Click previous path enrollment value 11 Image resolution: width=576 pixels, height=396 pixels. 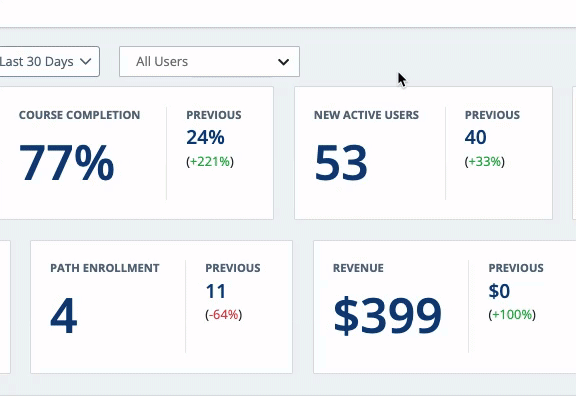pyautogui.click(x=216, y=291)
